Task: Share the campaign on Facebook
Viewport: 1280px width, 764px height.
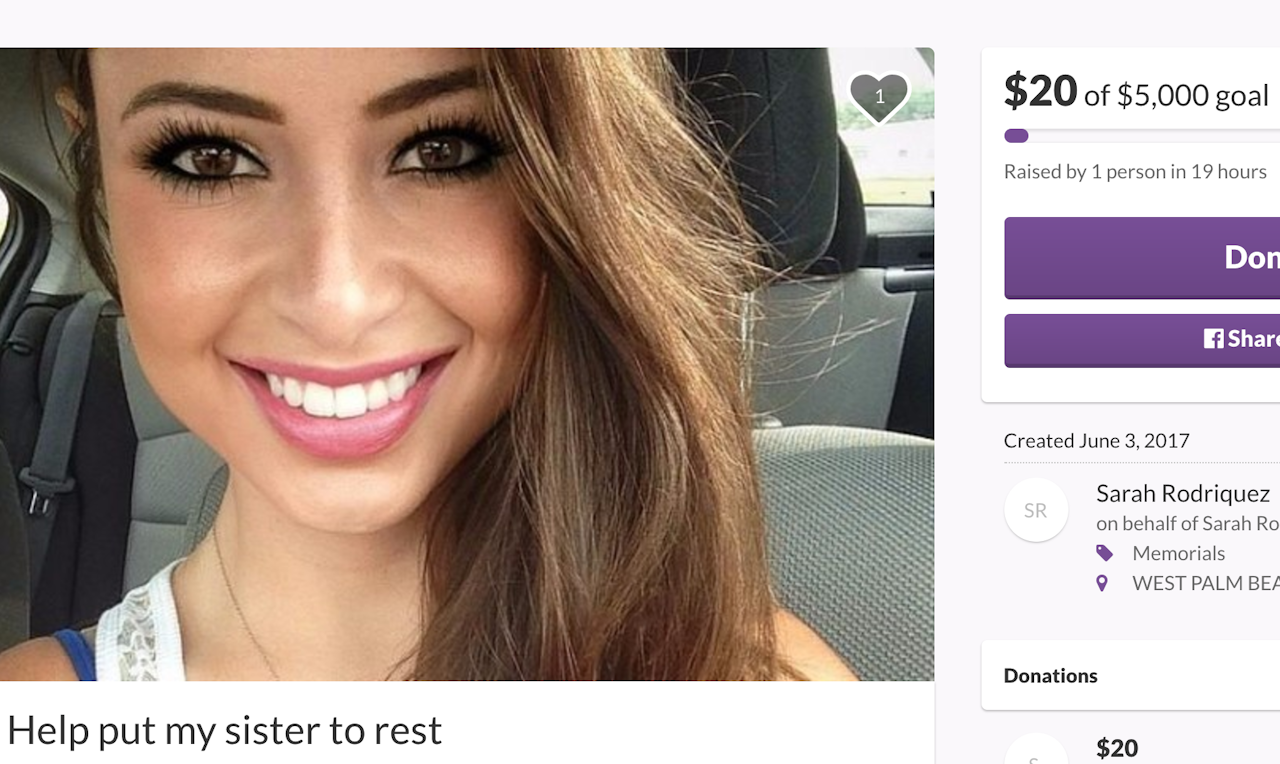Action: coord(1142,340)
